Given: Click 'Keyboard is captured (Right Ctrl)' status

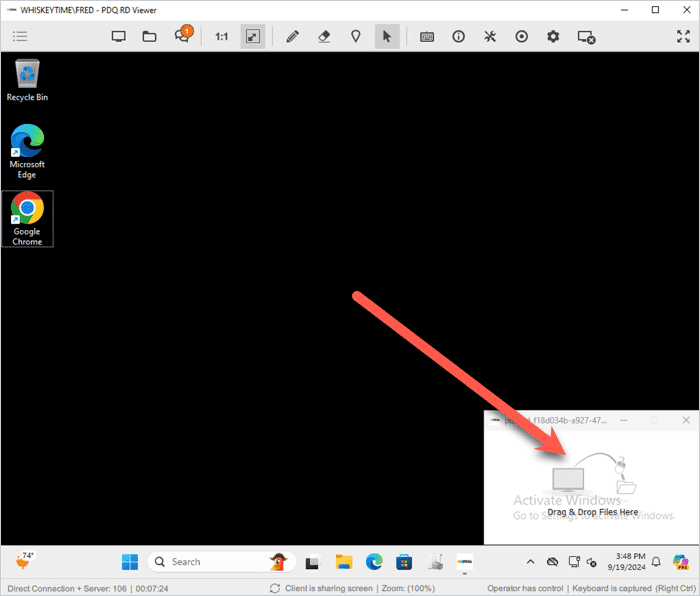Looking at the screenshot, I should coord(634,588).
